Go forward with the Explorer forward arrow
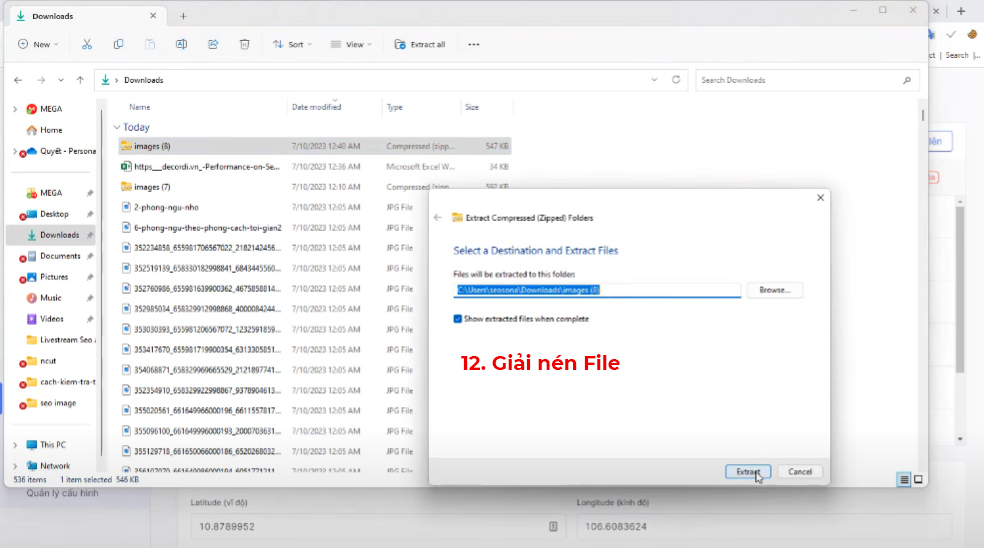This screenshot has width=984, height=548. [x=41, y=80]
